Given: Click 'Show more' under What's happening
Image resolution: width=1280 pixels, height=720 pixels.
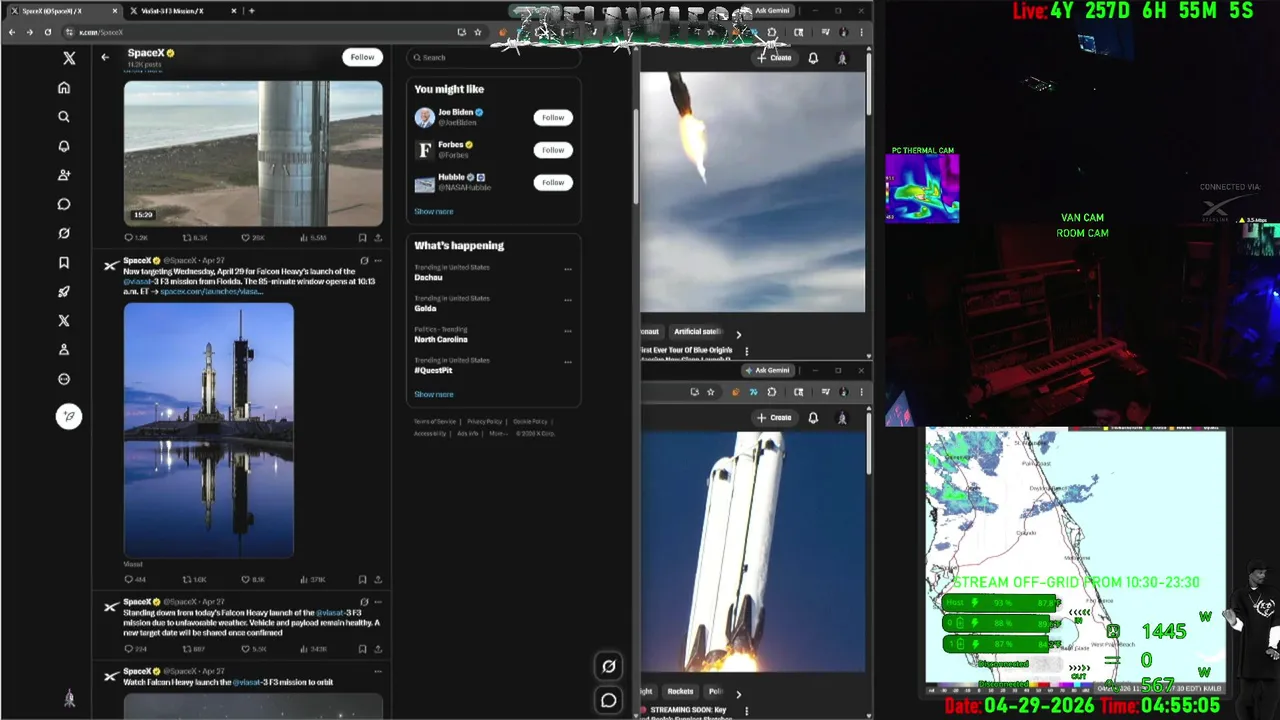Looking at the screenshot, I should tap(434, 394).
